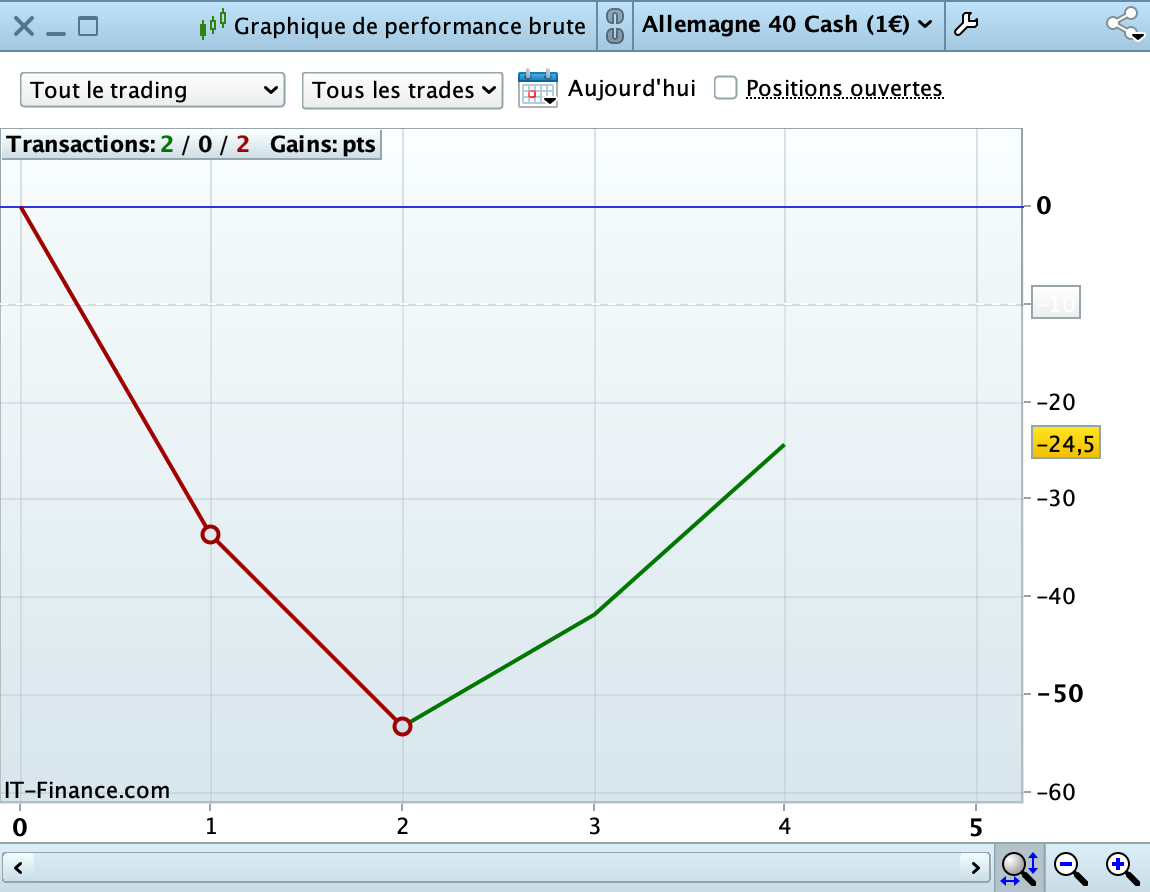
Task: Click the IT-Finance.com text
Action: (87, 790)
